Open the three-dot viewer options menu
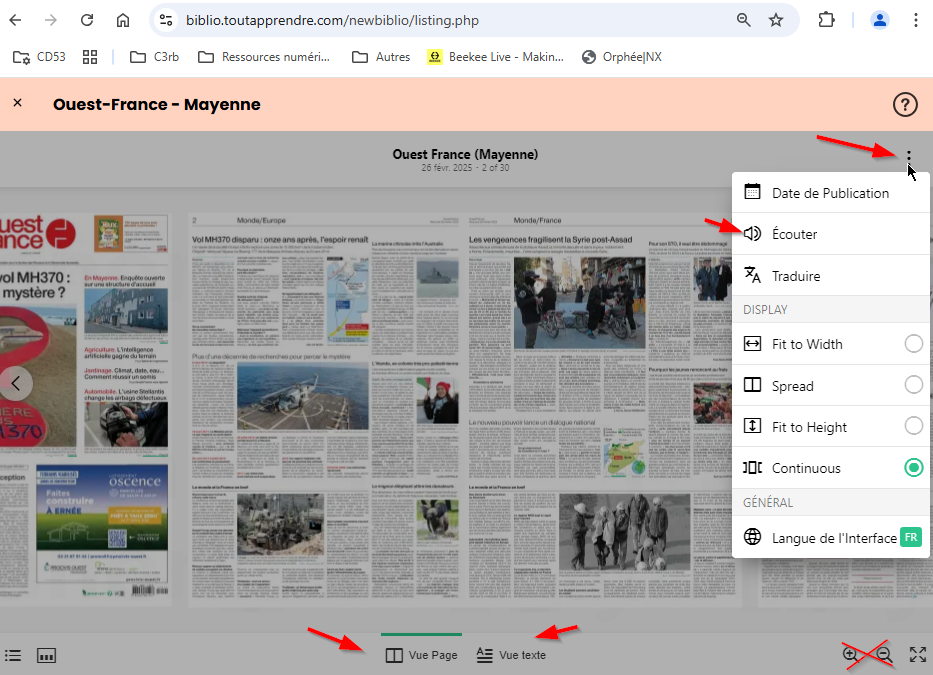Screen dimensions: 933x675 tap(908, 156)
